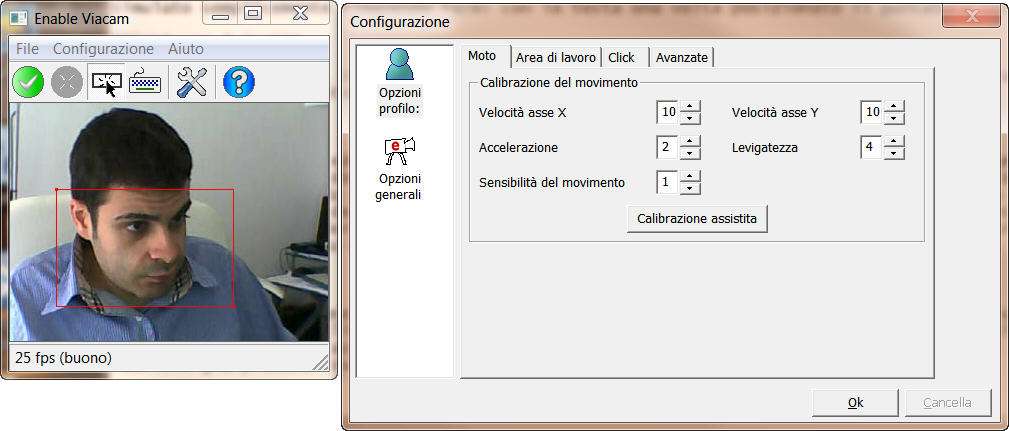Decrease Accelerazione value
The image size is (1009, 431).
tap(690, 153)
